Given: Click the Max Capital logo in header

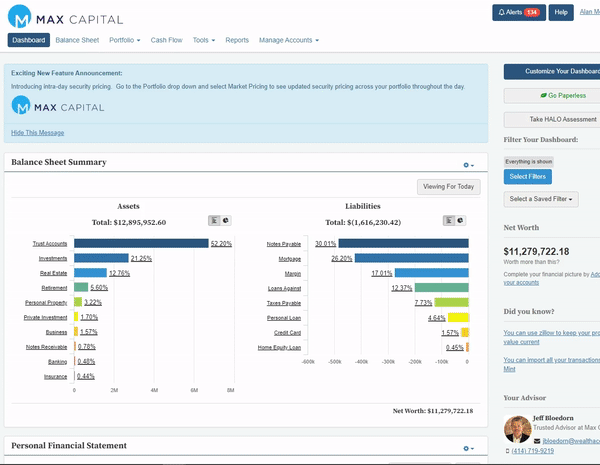Looking at the screenshot, I should click(65, 16).
